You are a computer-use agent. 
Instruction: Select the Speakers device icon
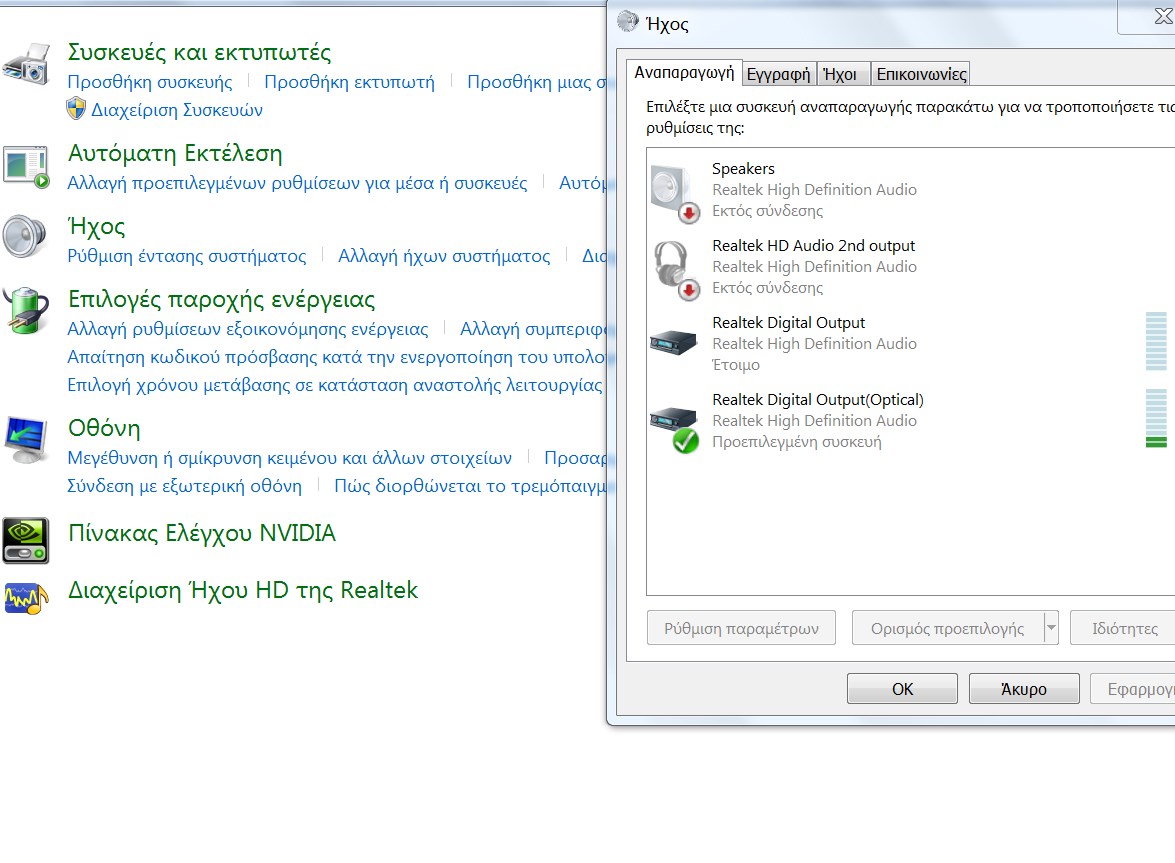674,193
